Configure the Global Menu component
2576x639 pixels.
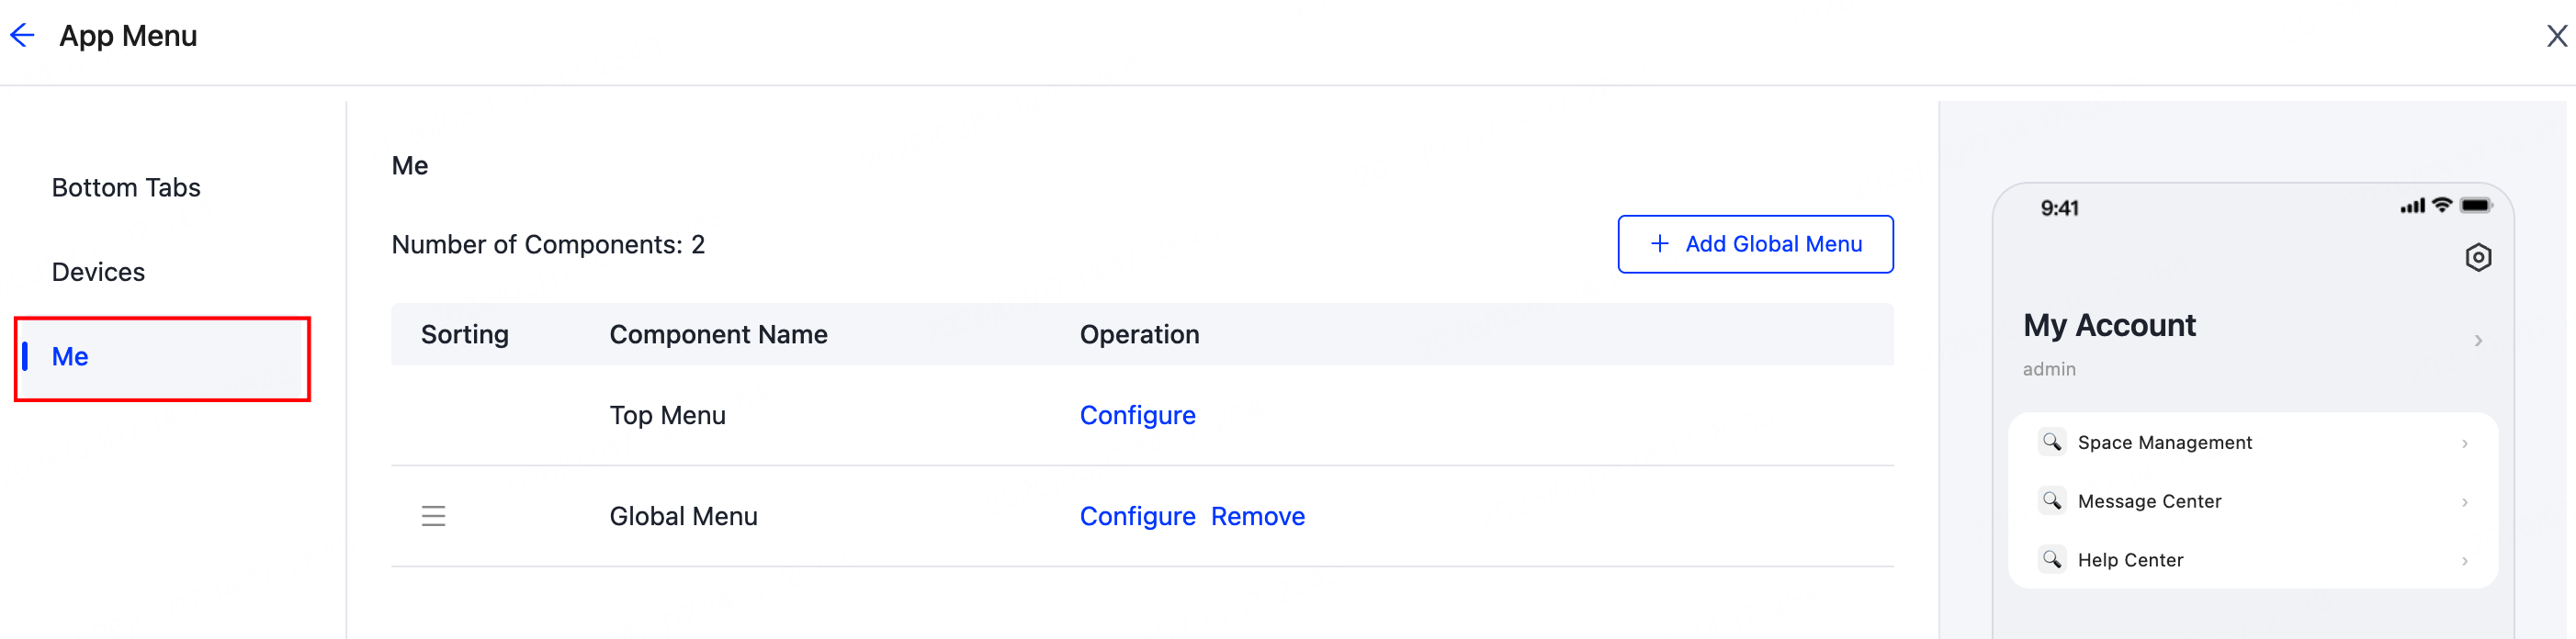1137,516
